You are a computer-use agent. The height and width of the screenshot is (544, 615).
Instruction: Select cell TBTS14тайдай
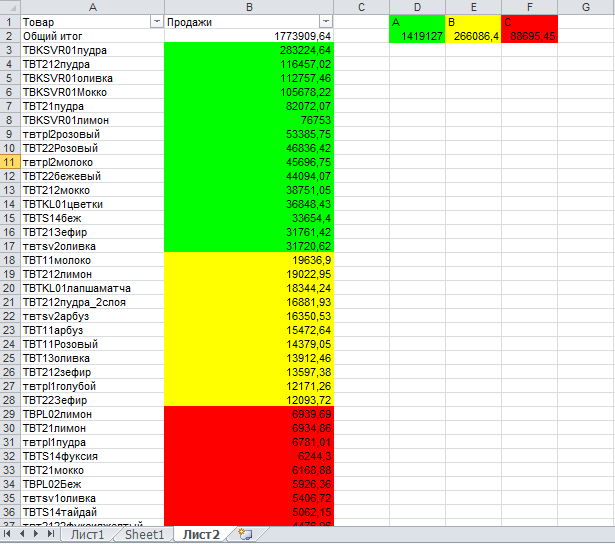point(92,512)
